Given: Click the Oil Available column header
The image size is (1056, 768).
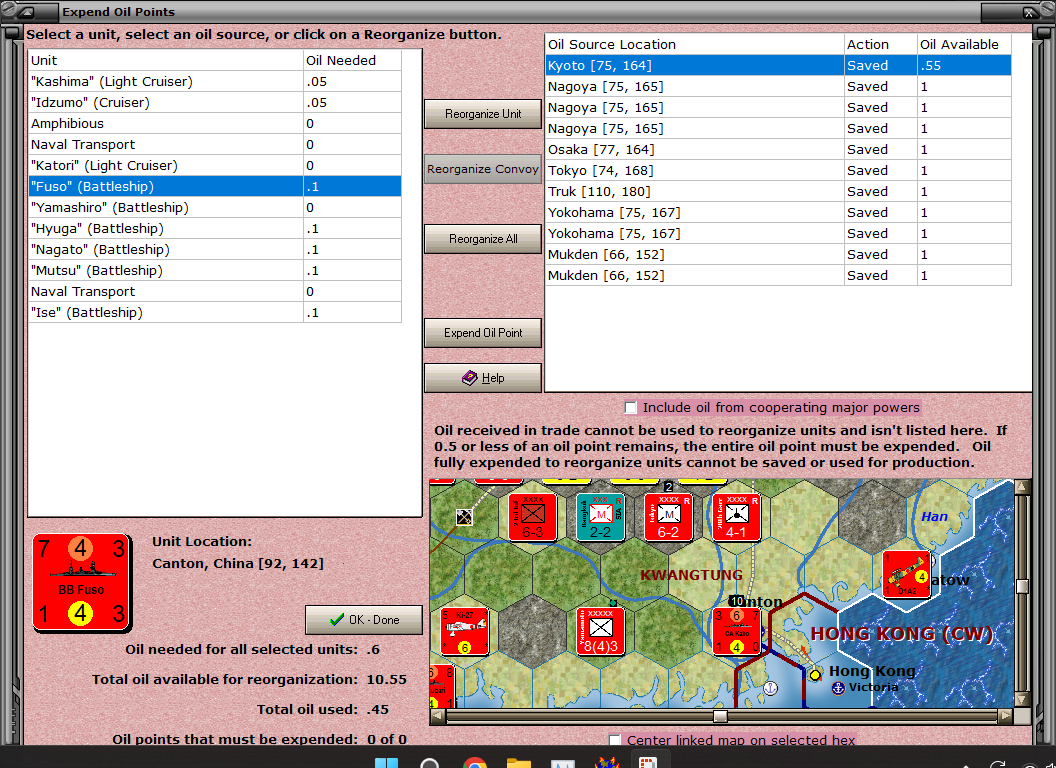Looking at the screenshot, I should coord(964,44).
